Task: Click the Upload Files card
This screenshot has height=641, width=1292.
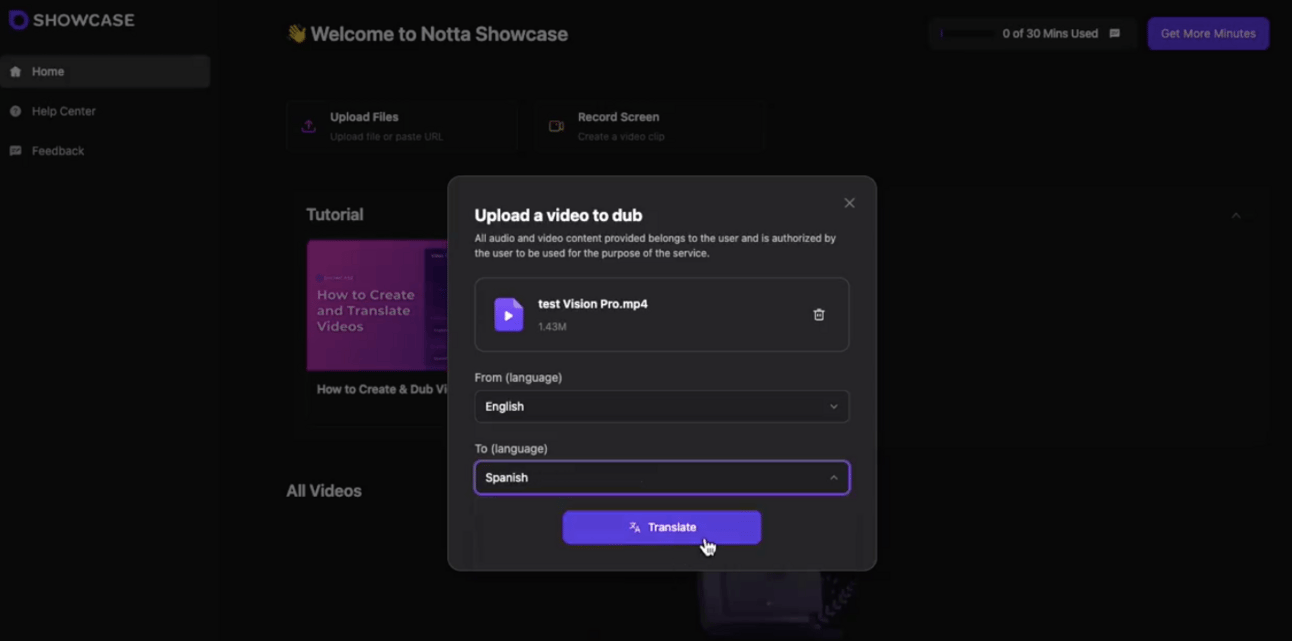Action: [x=401, y=126]
